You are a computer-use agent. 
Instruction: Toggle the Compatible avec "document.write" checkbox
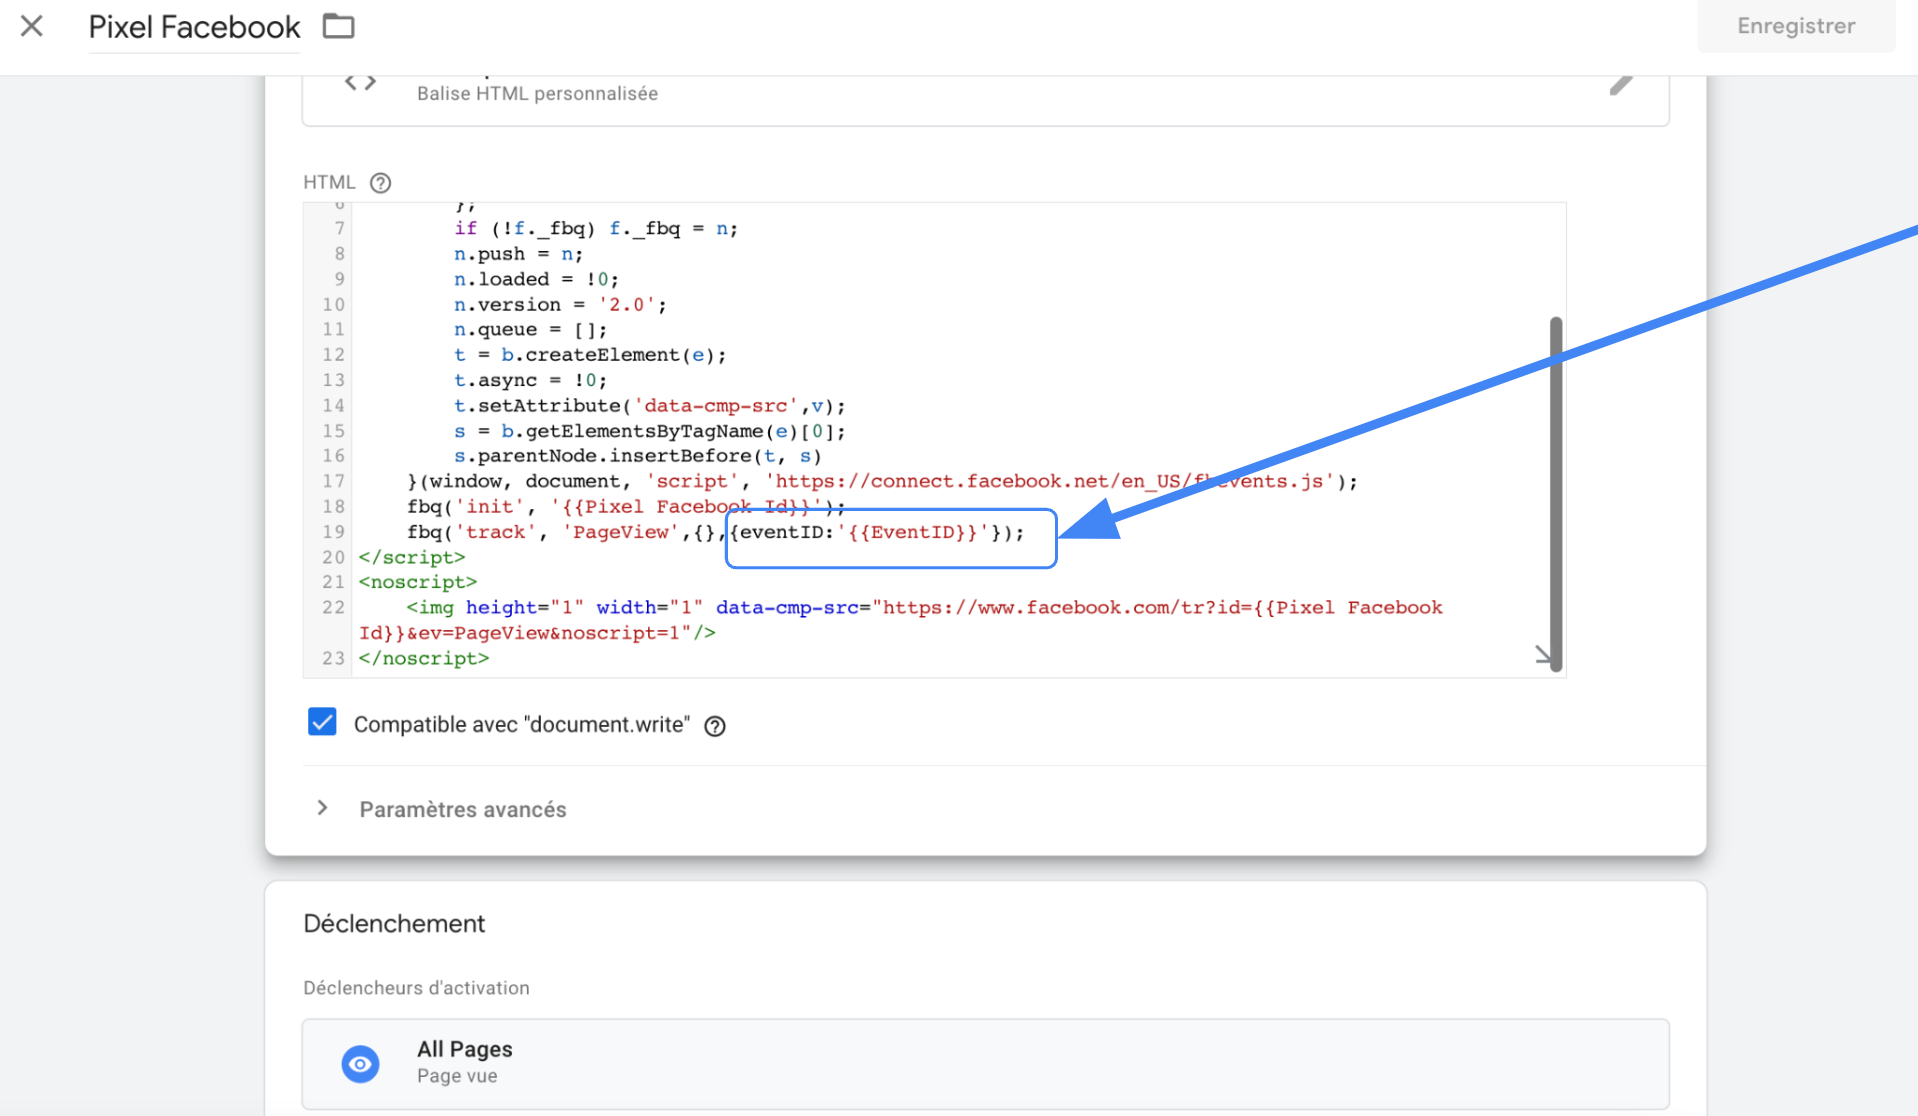322,723
